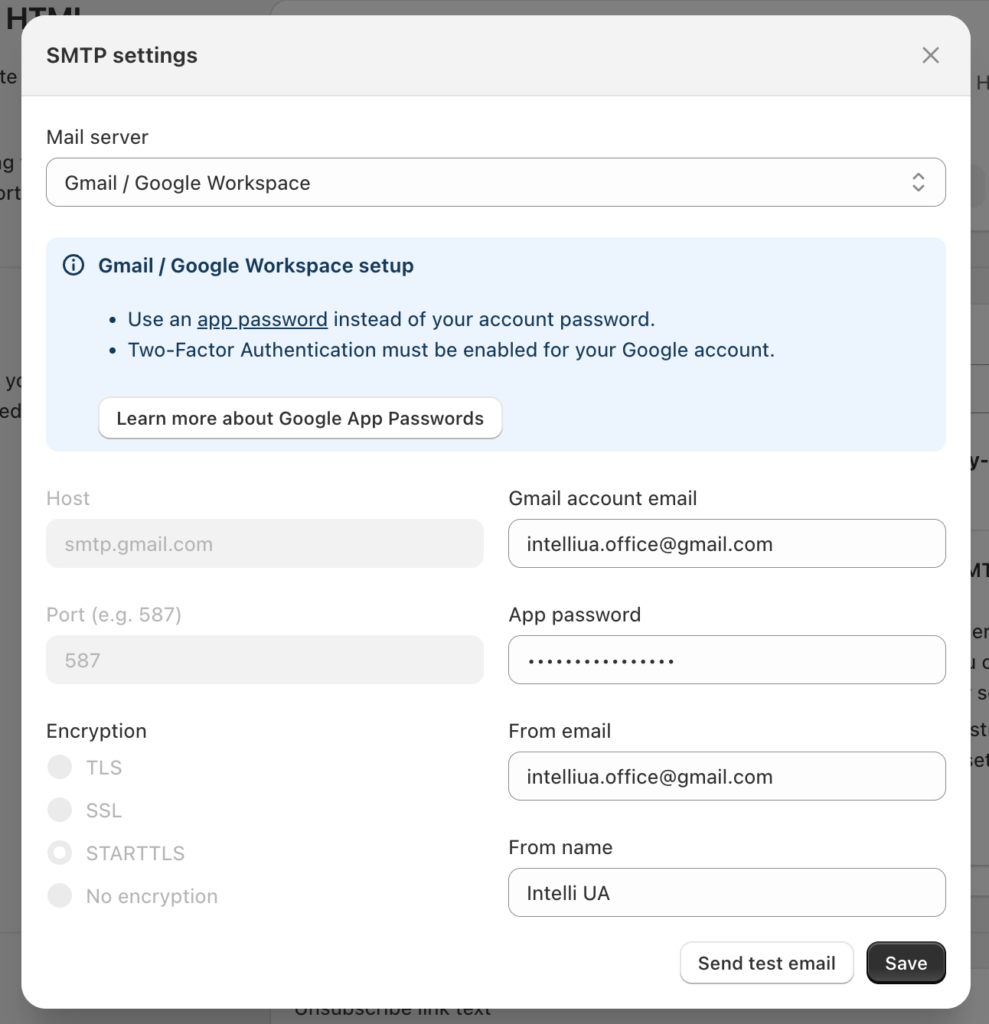Click Learn more about Google App Passwords

click(x=300, y=418)
